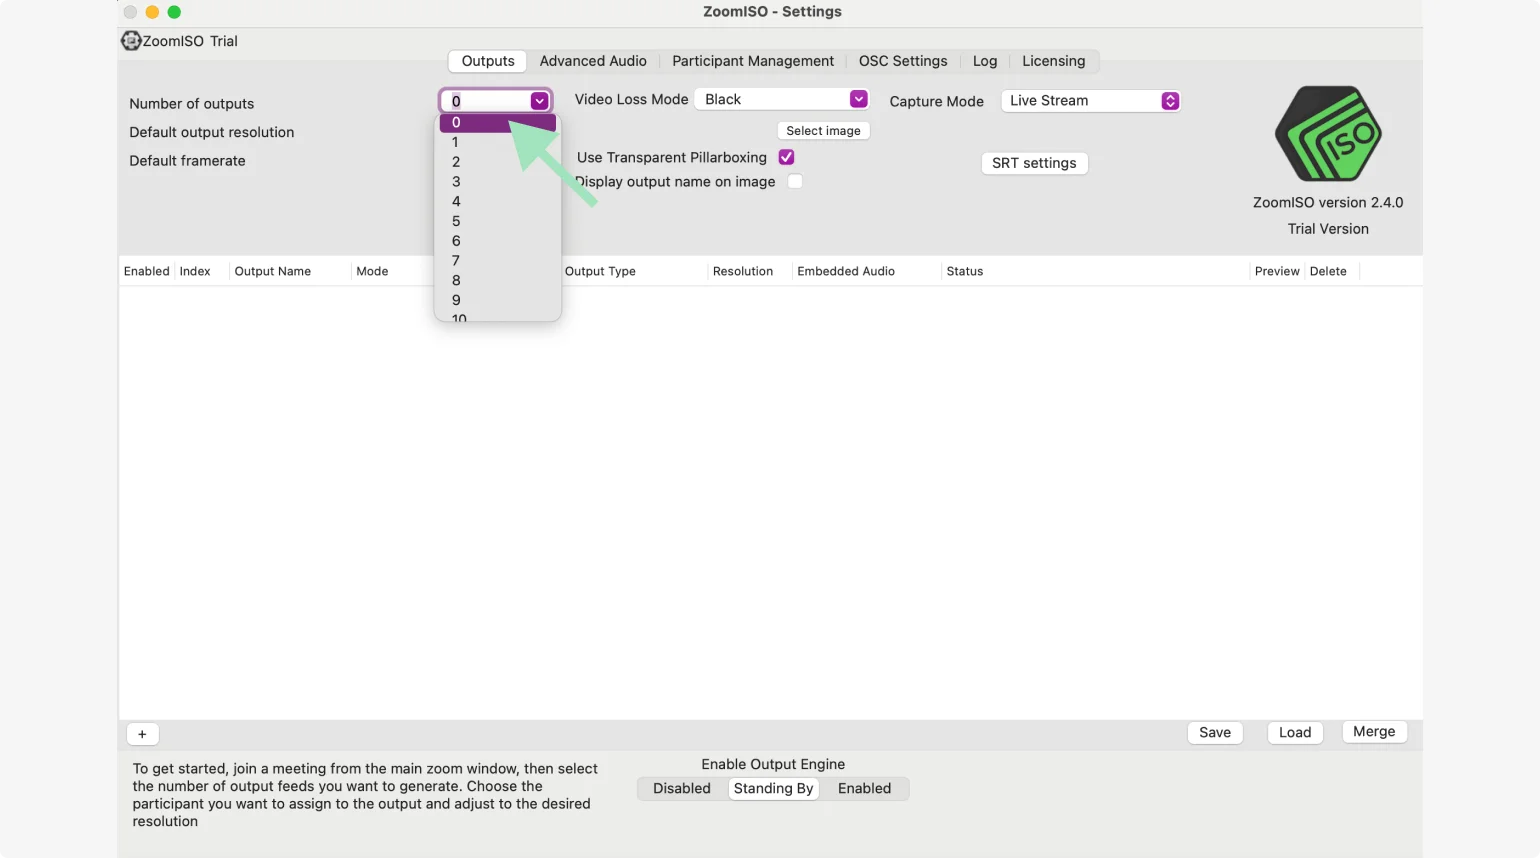This screenshot has width=1540, height=858.
Task: Click the Default framerate label
Action: pos(187,161)
